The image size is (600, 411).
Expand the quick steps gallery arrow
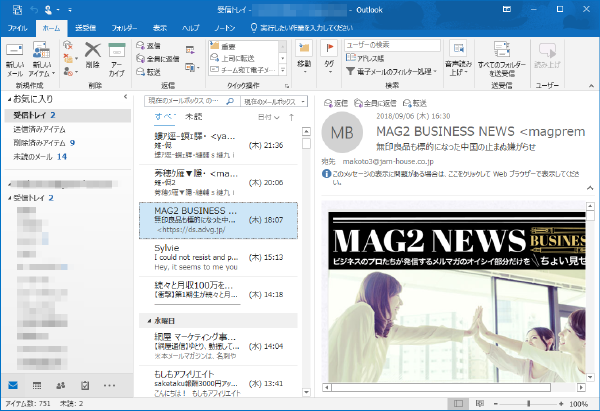[x=283, y=70]
